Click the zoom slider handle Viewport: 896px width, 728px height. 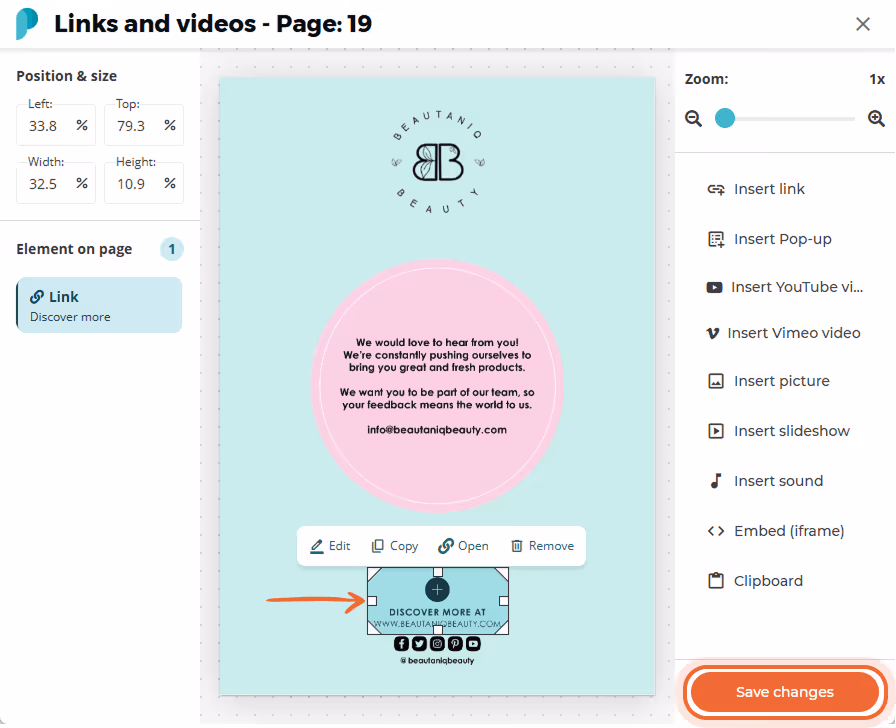tap(725, 118)
